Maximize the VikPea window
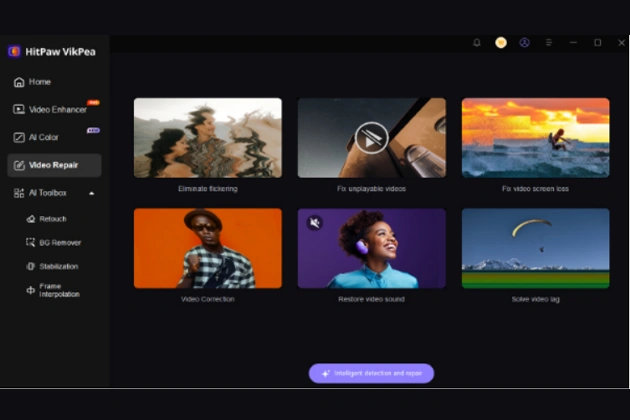Screen dimensions: 630x420 tap(597, 43)
